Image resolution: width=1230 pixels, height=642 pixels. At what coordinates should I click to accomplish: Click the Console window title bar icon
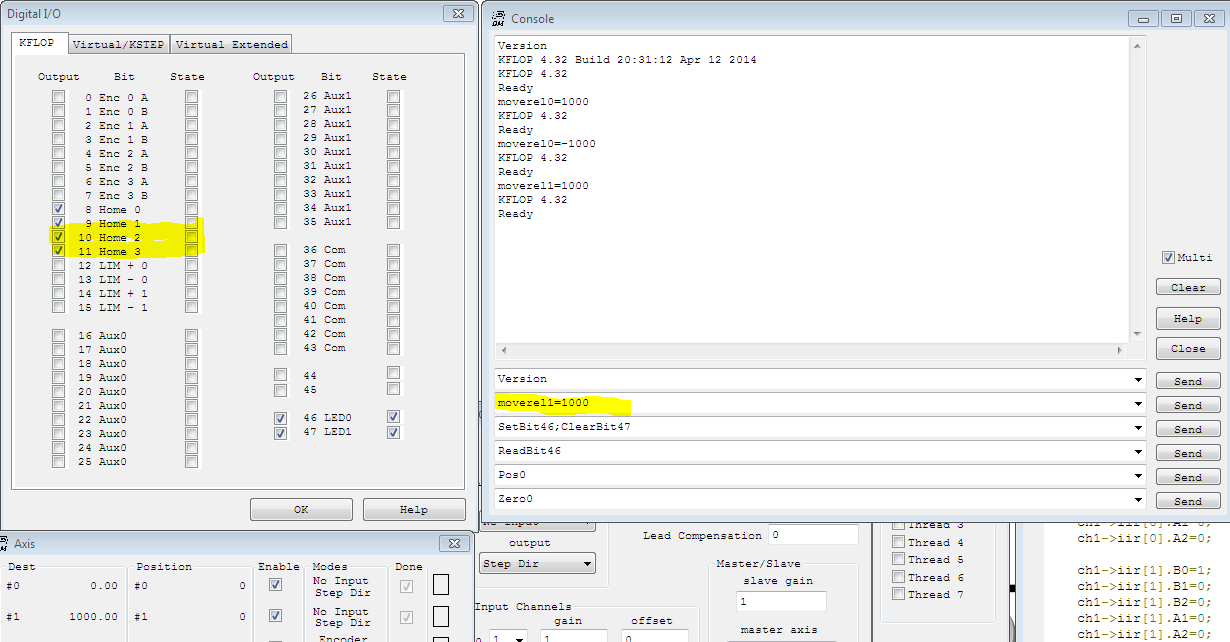[x=497, y=18]
